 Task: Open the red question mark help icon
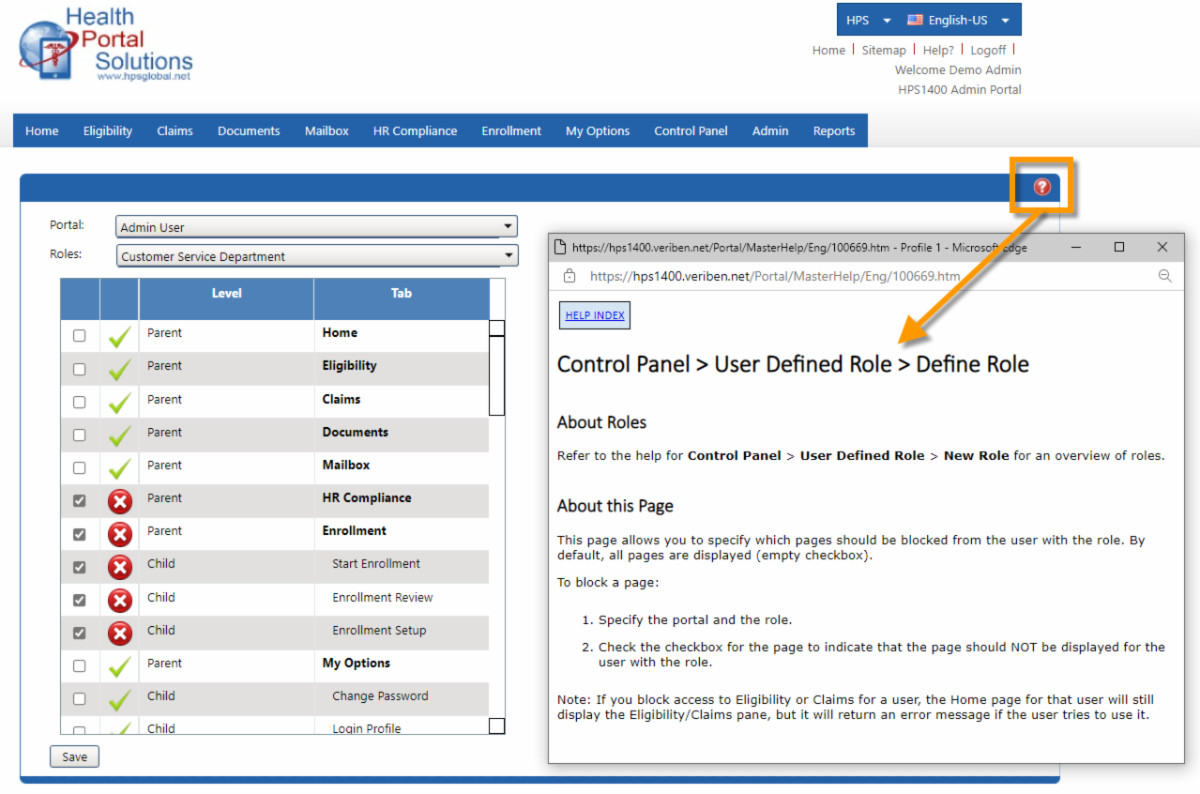pos(1042,186)
